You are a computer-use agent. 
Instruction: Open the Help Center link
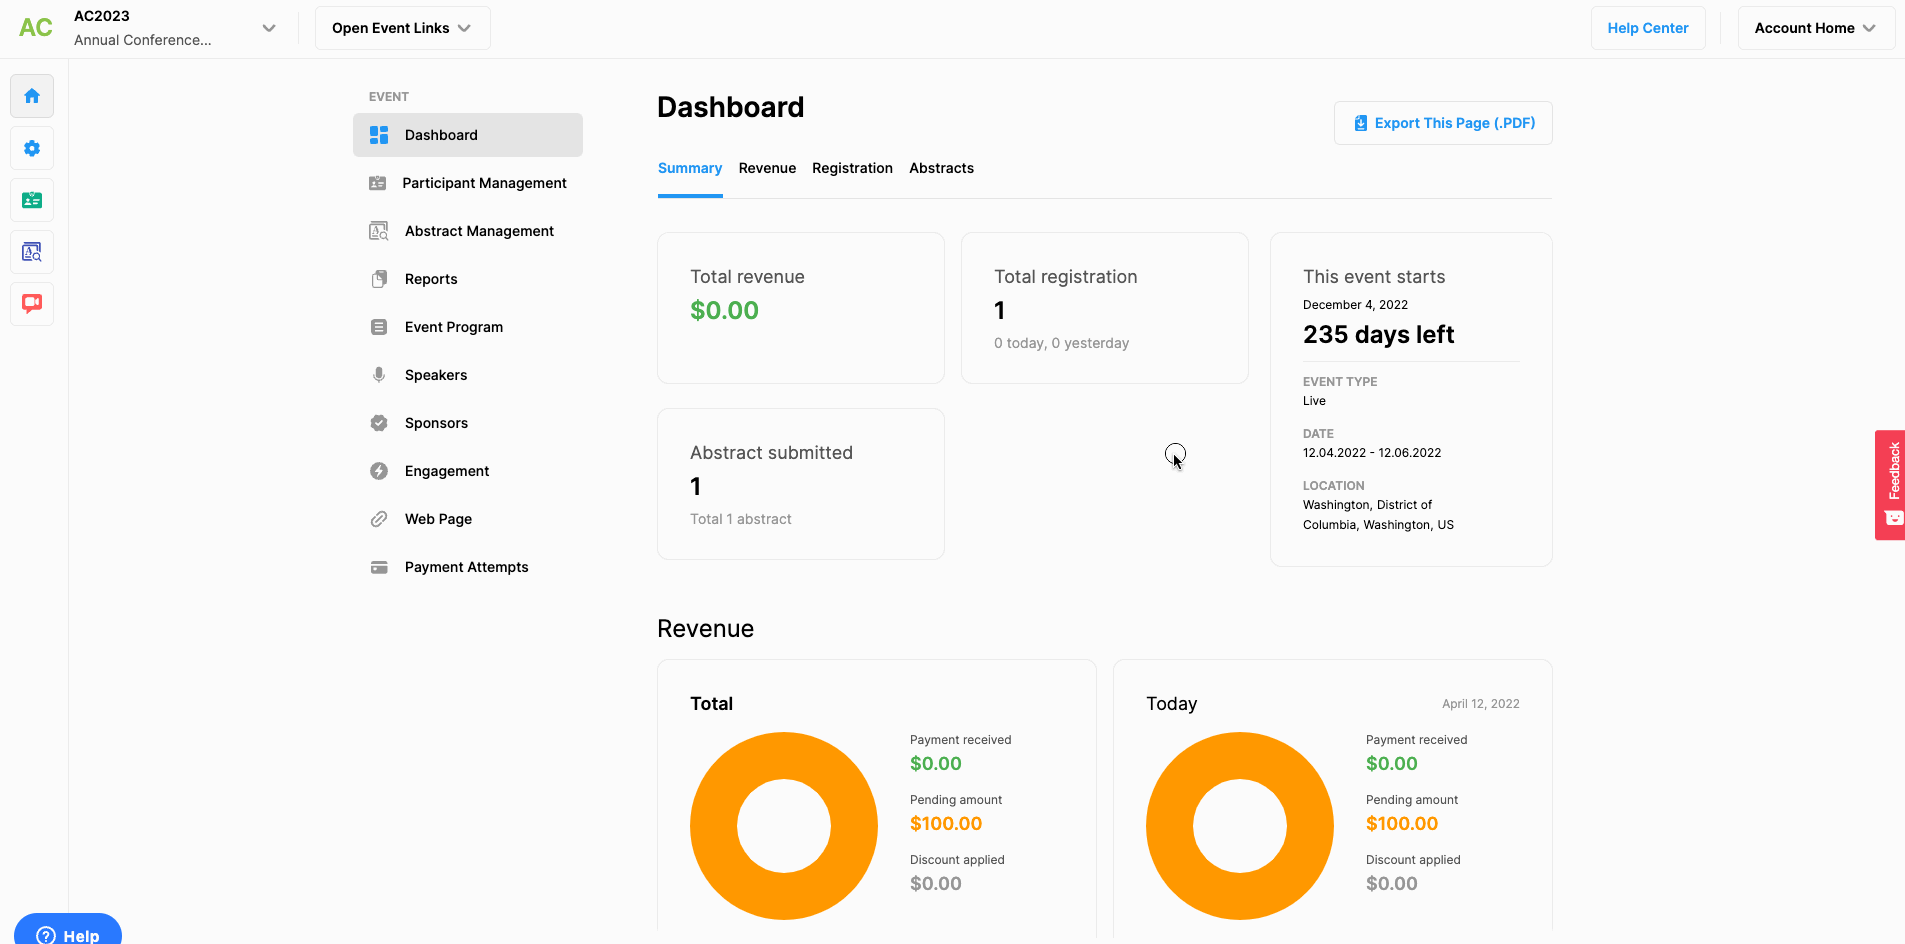pos(1647,28)
